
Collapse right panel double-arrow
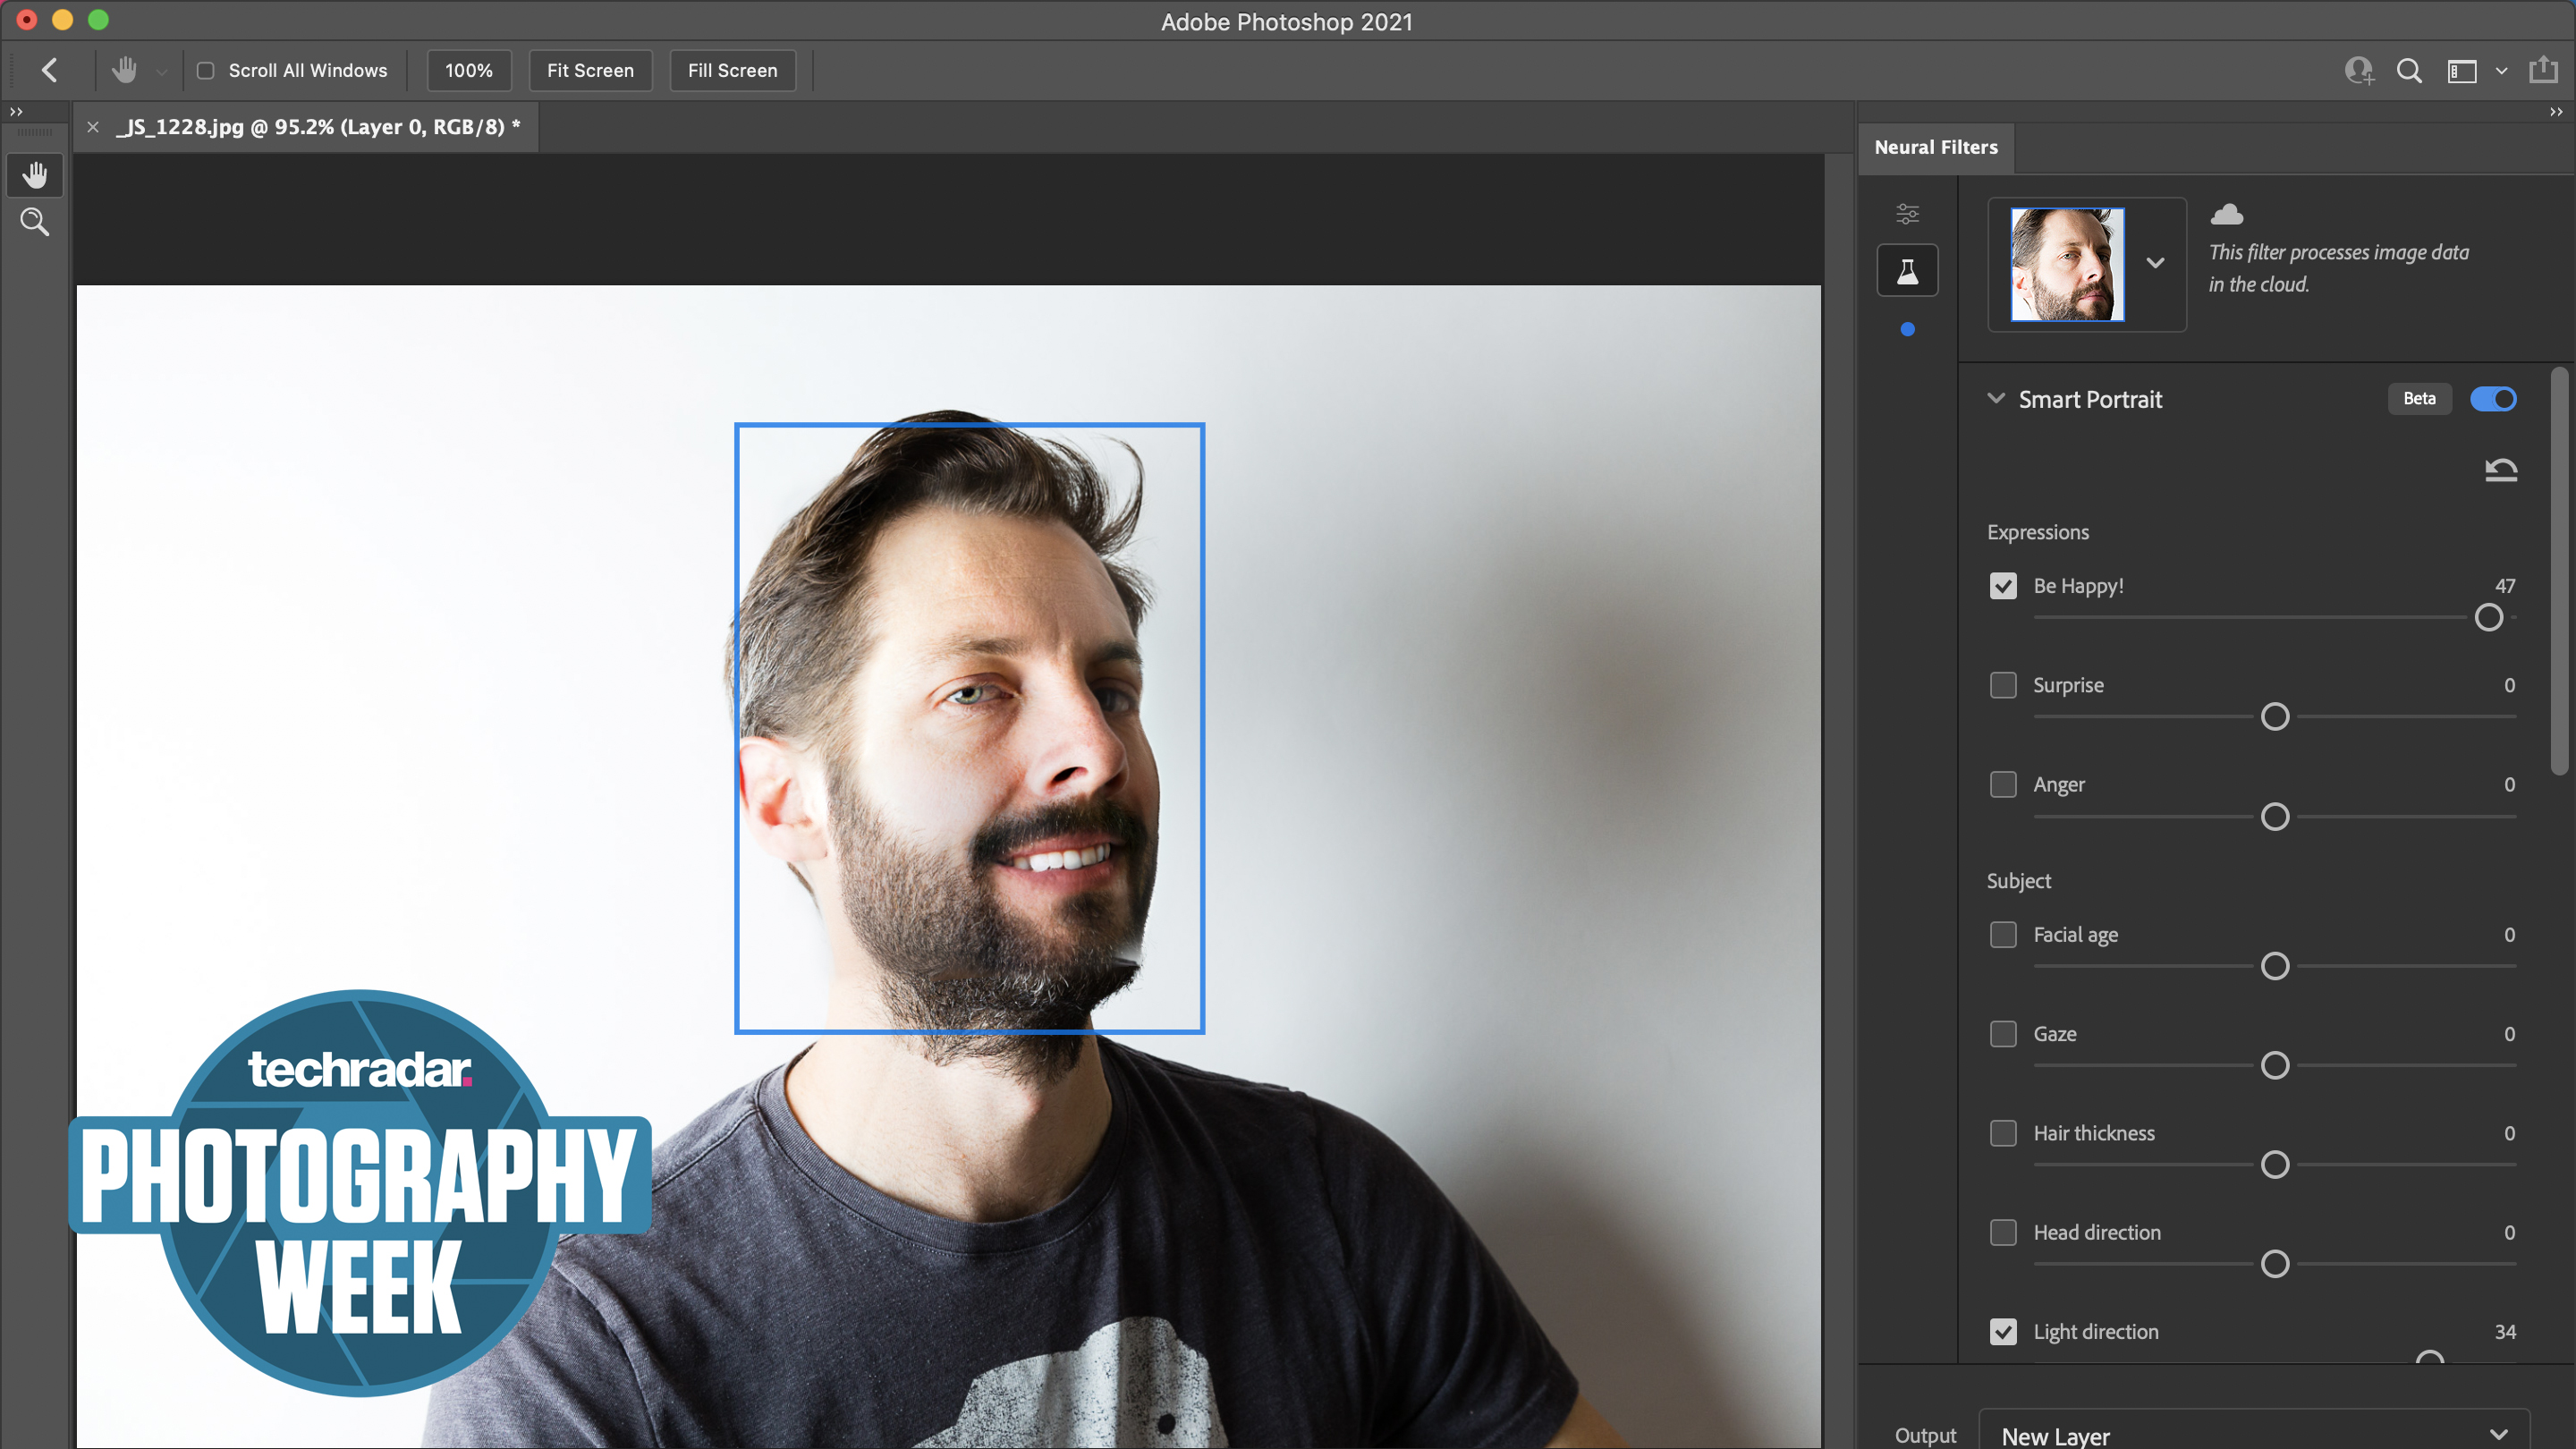(2556, 112)
